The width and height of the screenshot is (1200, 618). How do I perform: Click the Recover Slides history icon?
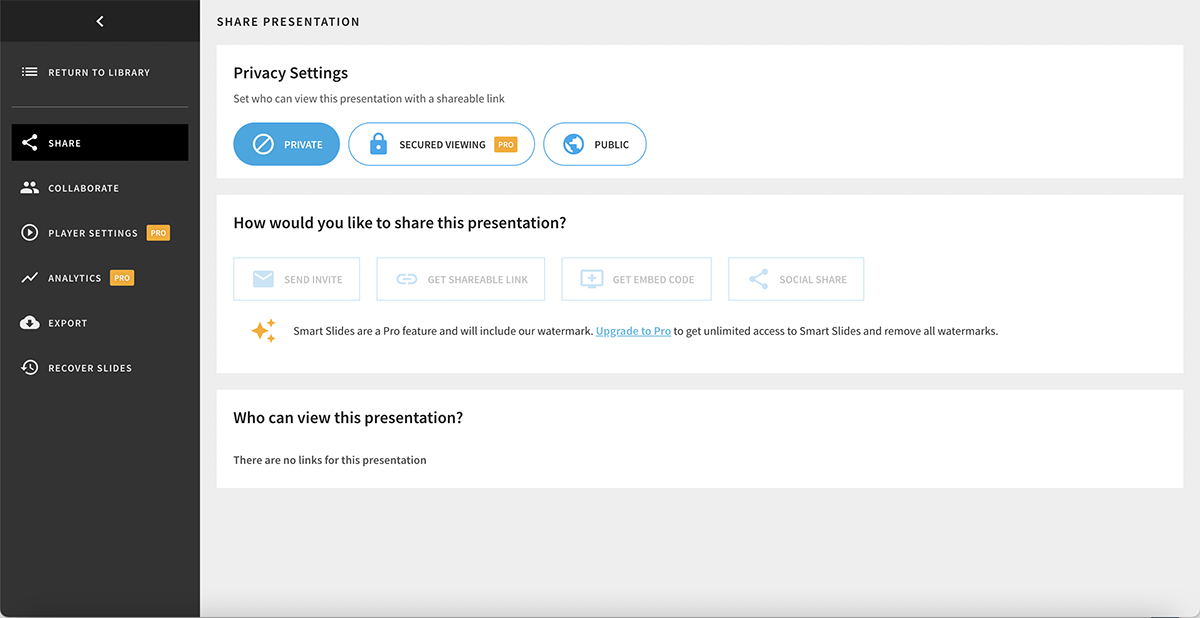click(30, 367)
